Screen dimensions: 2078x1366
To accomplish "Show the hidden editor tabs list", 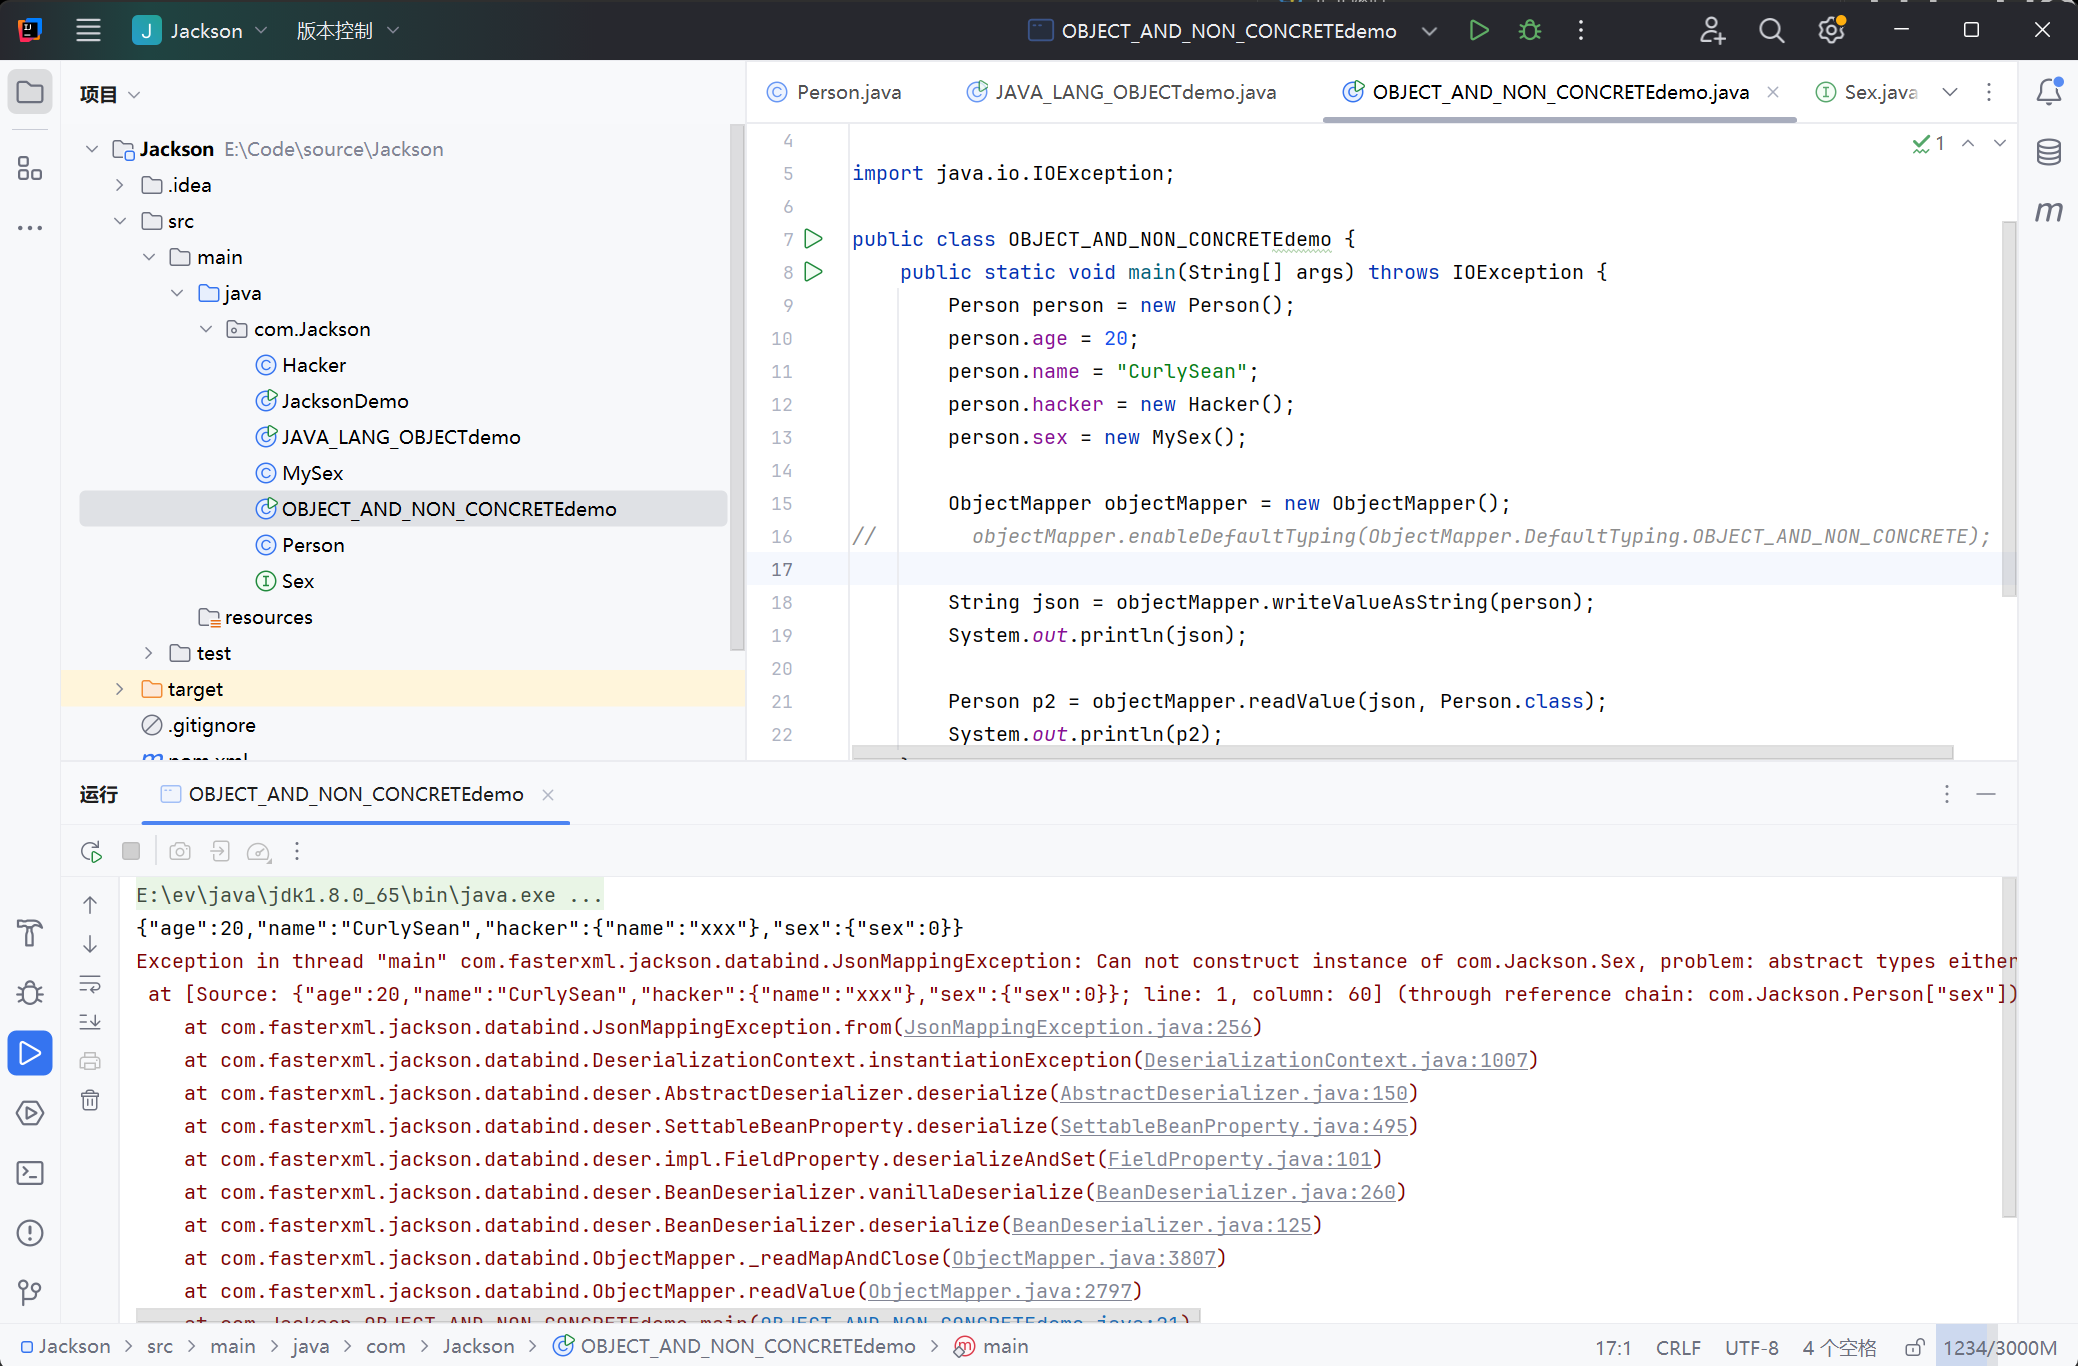I will pos(1950,92).
